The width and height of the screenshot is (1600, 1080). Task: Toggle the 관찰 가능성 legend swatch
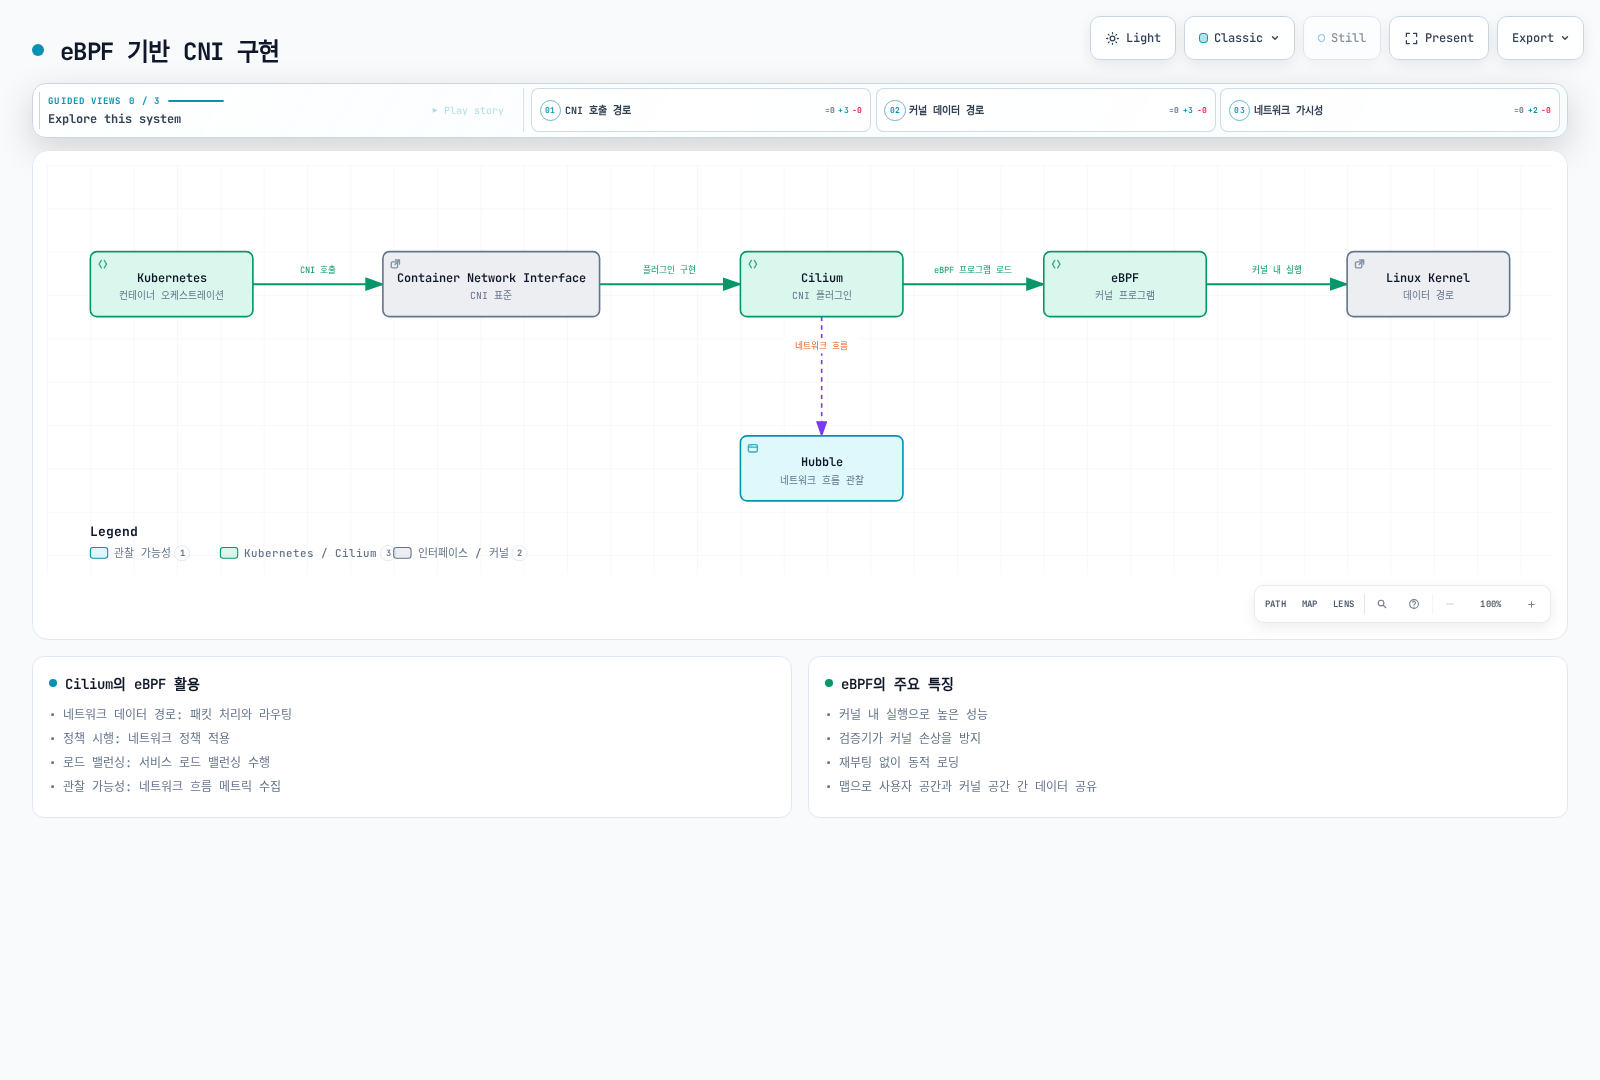(x=99, y=553)
